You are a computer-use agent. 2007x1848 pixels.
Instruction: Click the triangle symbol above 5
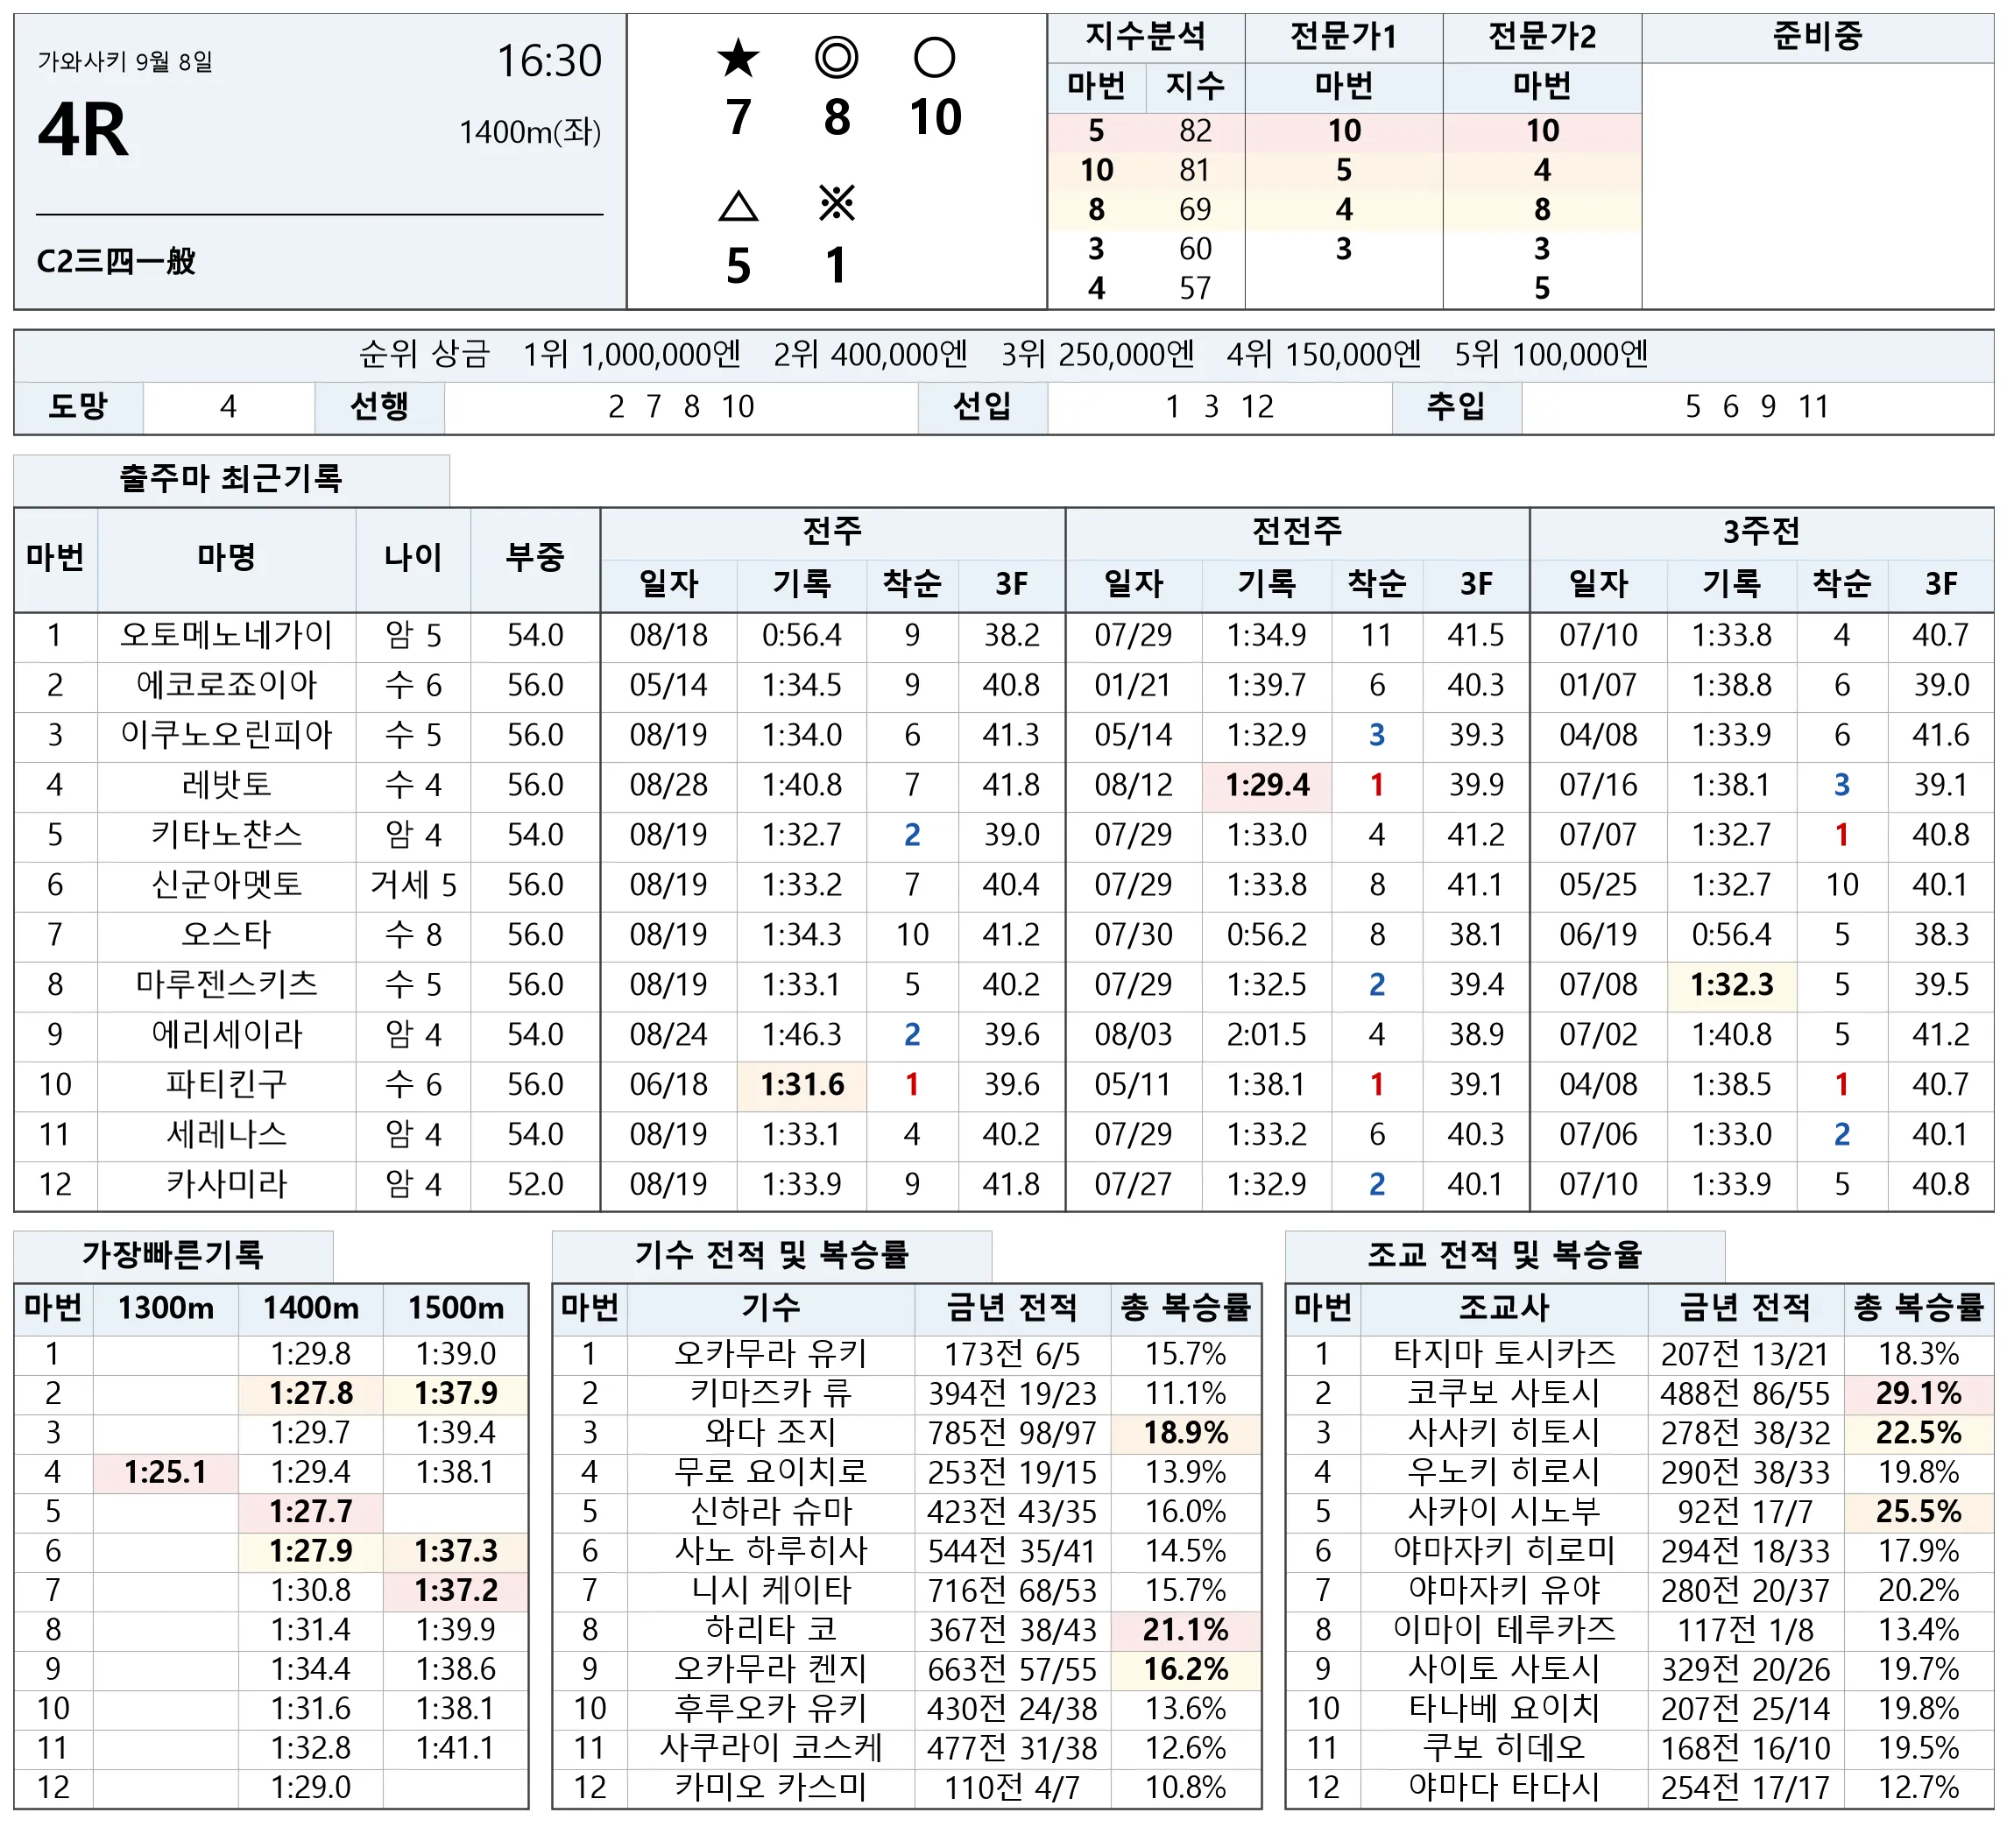point(738,206)
